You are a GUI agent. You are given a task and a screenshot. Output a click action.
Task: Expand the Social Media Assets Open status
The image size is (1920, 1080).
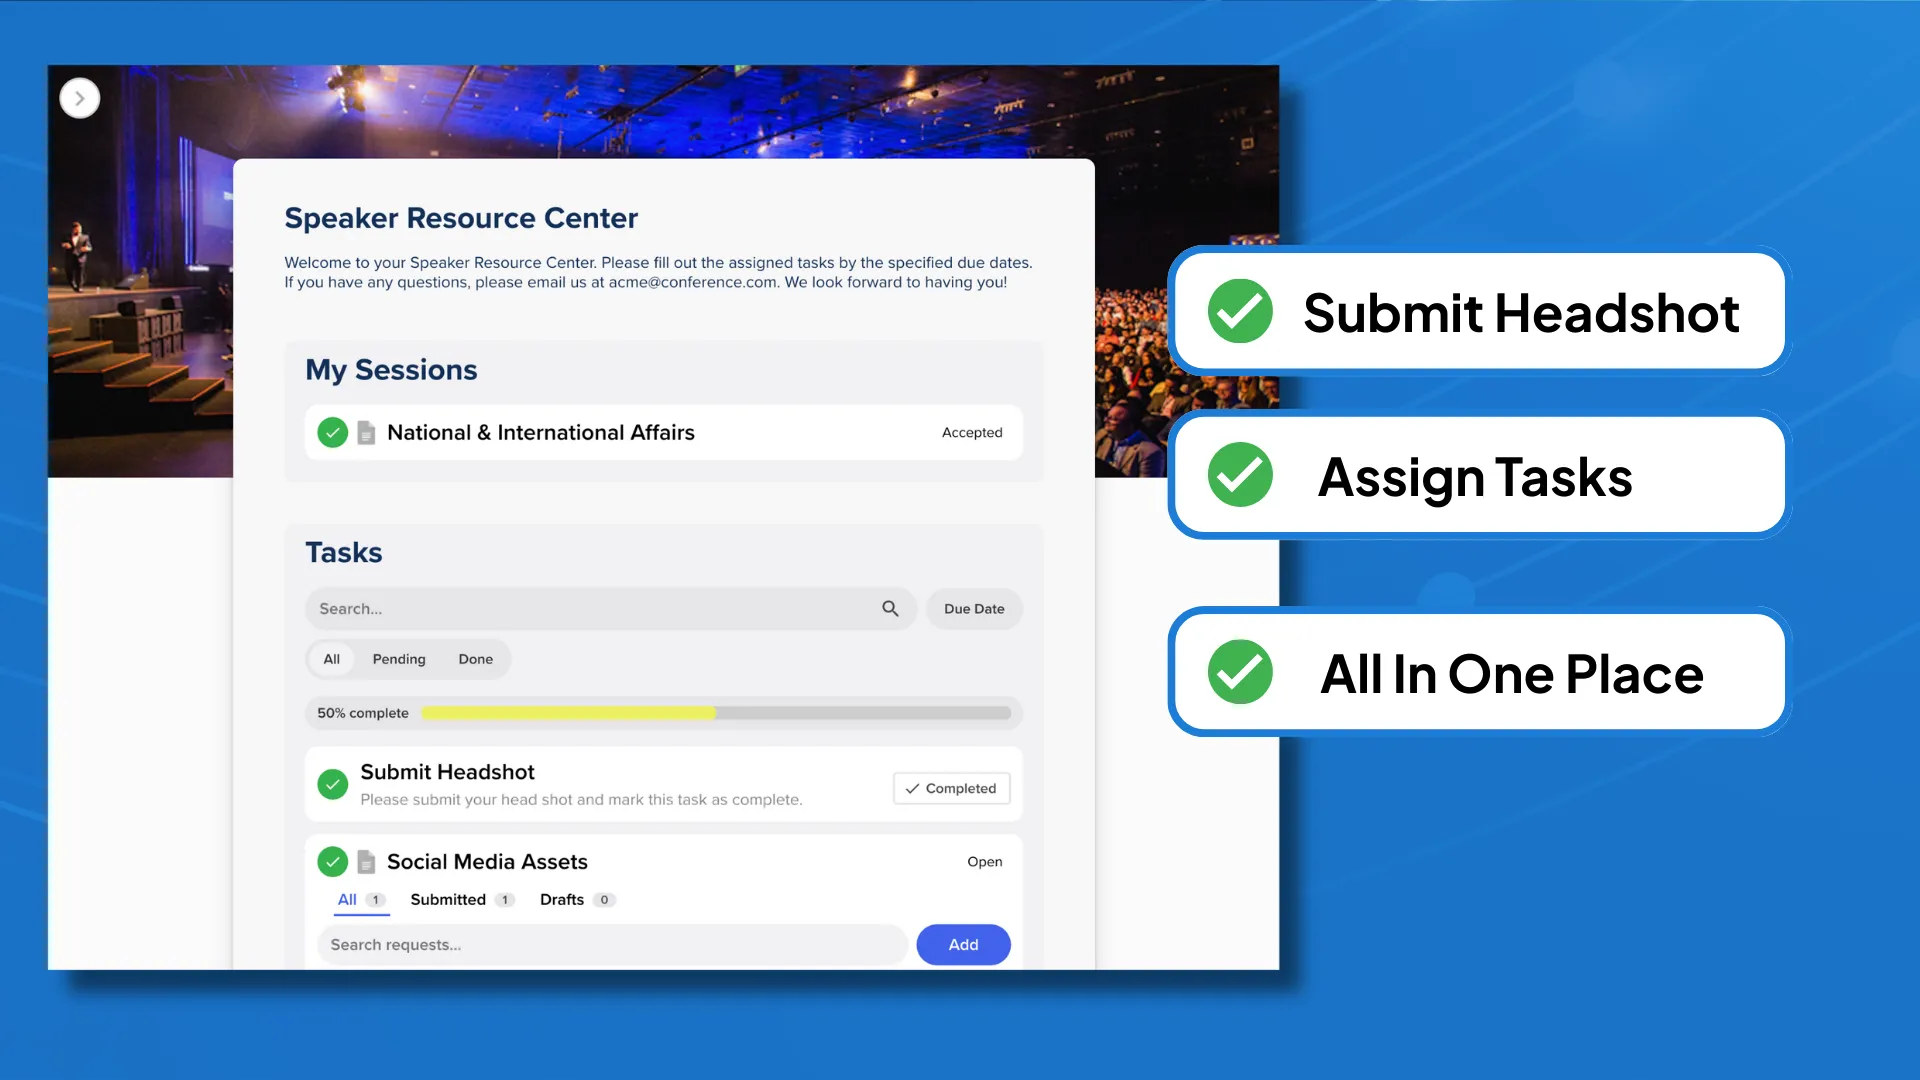(x=984, y=861)
